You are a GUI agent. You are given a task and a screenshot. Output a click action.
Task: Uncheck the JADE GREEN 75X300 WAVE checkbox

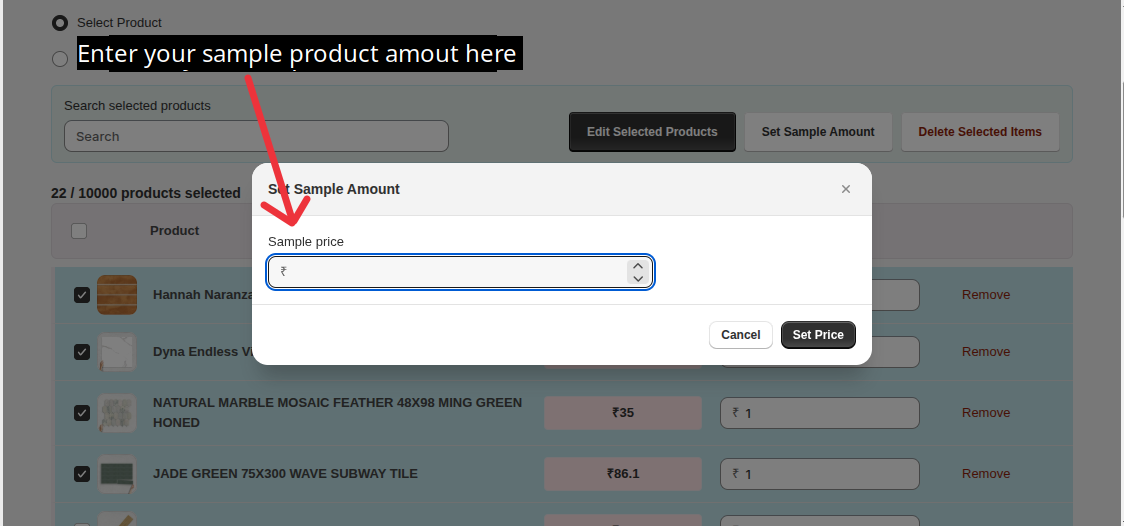click(82, 474)
